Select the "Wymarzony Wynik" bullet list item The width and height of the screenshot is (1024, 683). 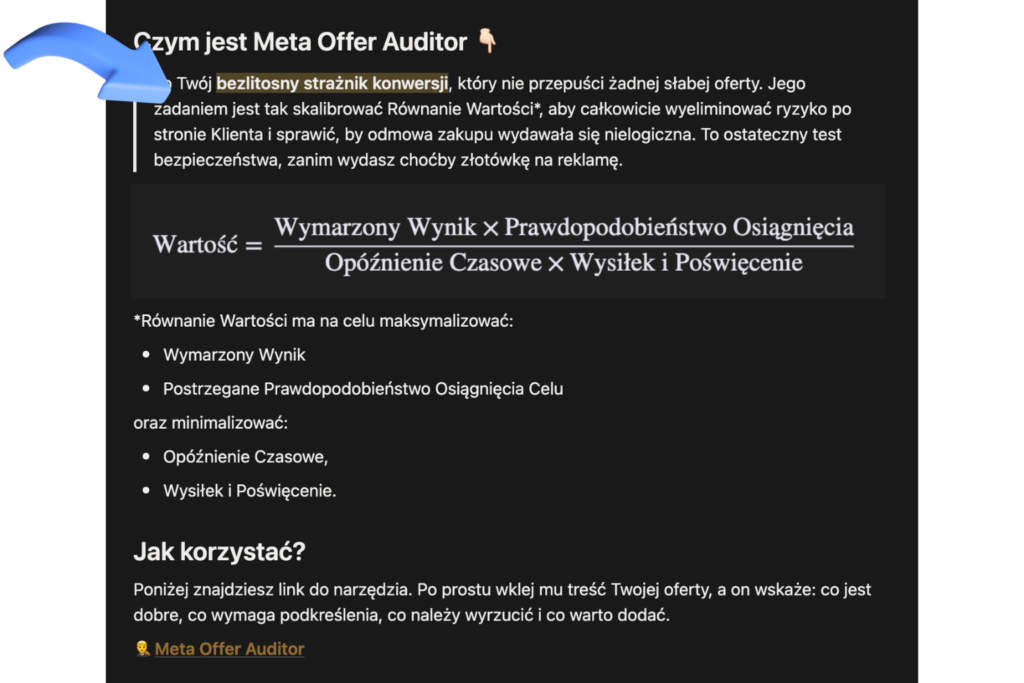[x=234, y=355]
